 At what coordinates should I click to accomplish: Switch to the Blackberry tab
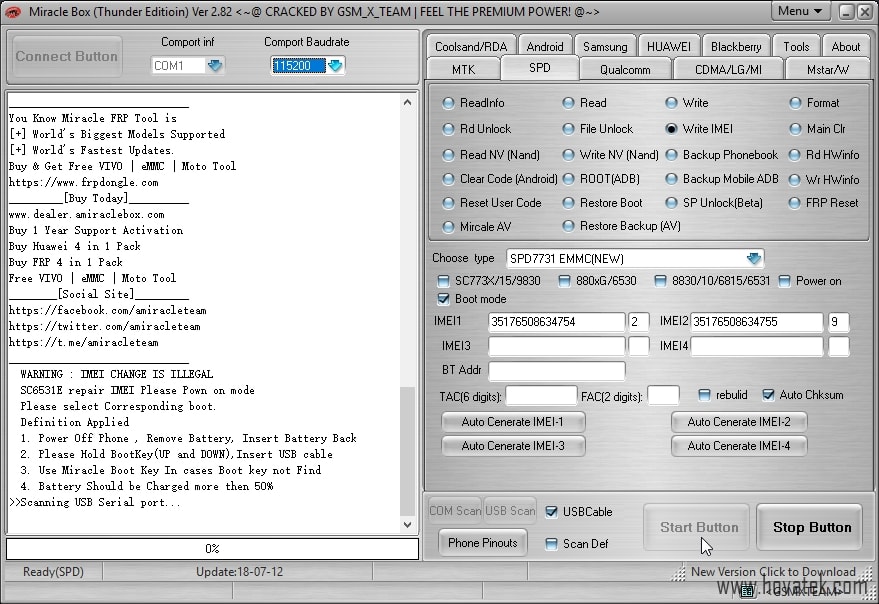(x=736, y=47)
